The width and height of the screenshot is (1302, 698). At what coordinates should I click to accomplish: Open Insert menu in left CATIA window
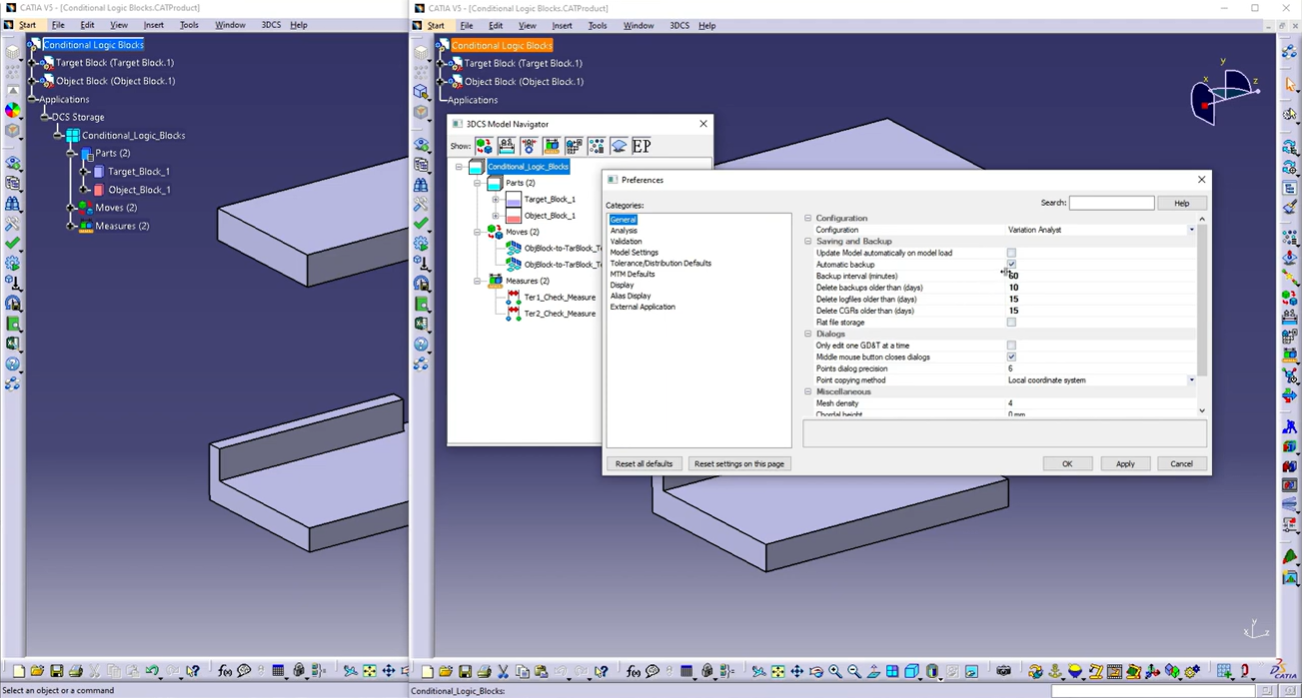click(153, 25)
